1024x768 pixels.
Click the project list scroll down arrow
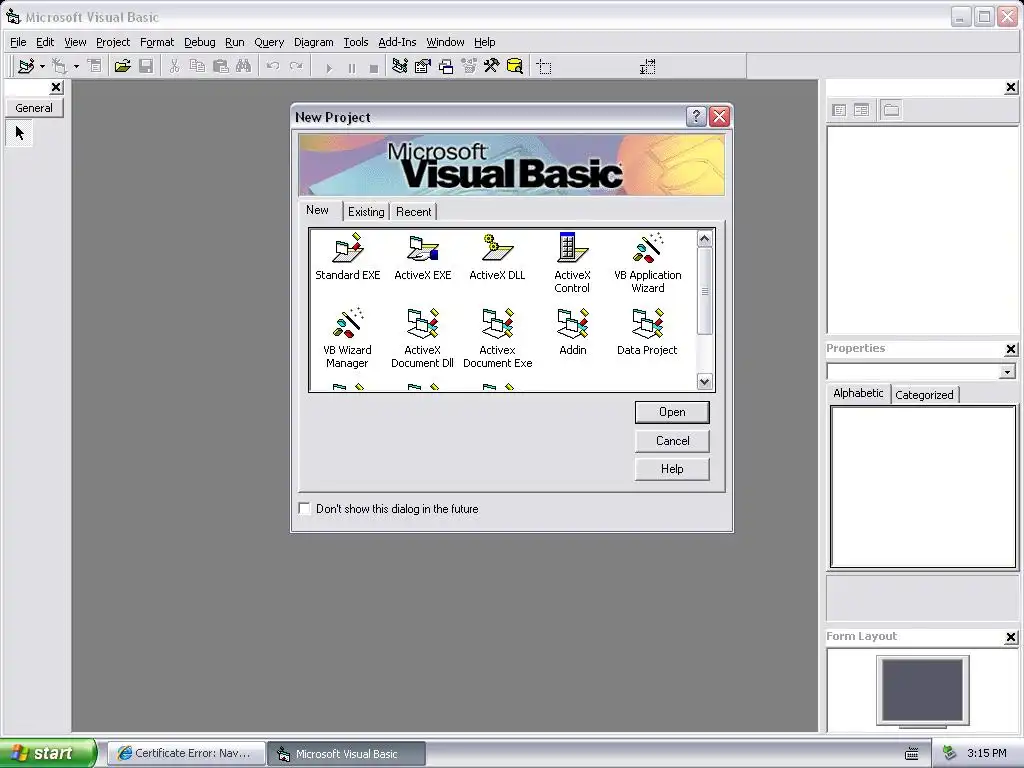(704, 381)
